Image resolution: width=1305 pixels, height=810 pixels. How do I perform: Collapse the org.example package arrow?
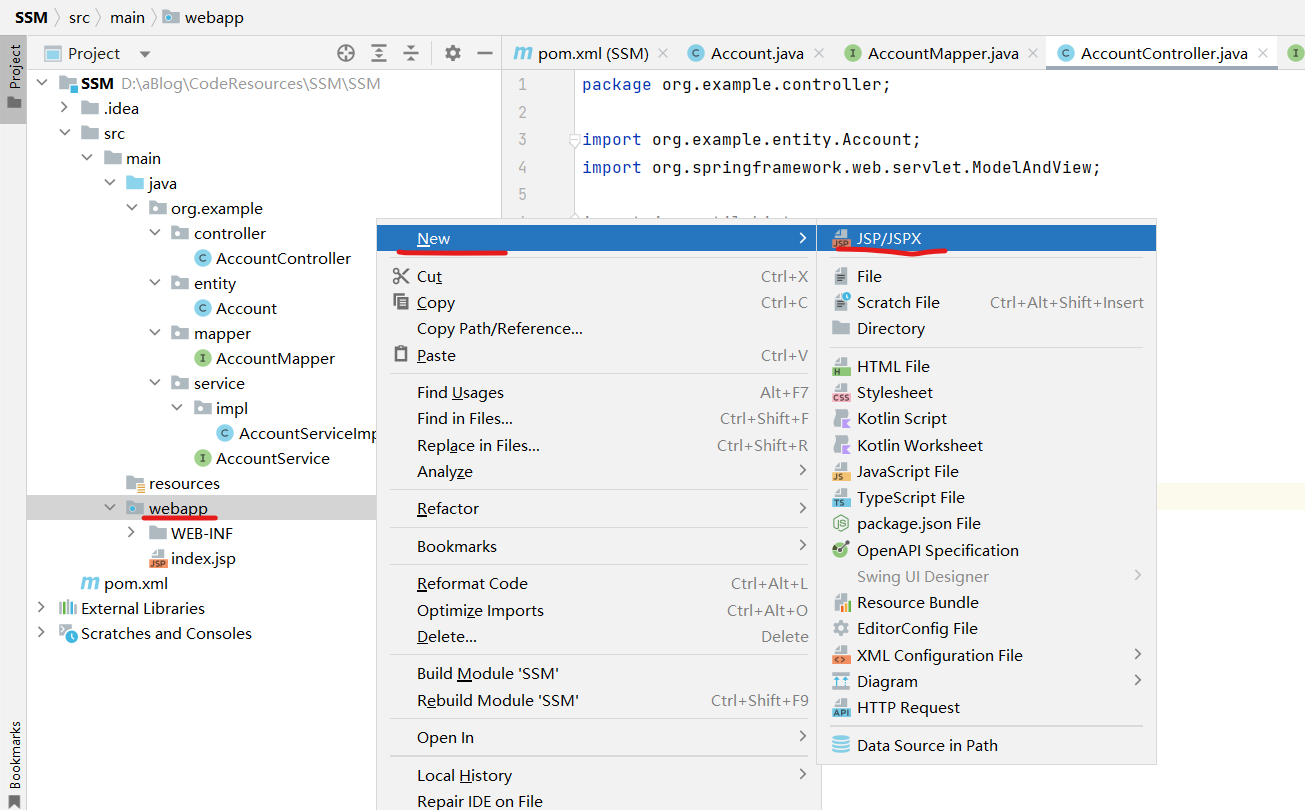click(132, 208)
